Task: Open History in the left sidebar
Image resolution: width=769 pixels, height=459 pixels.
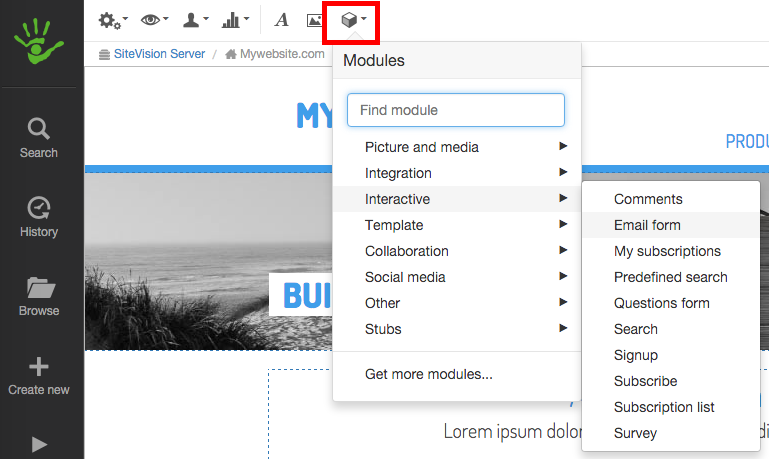Action: [x=39, y=217]
